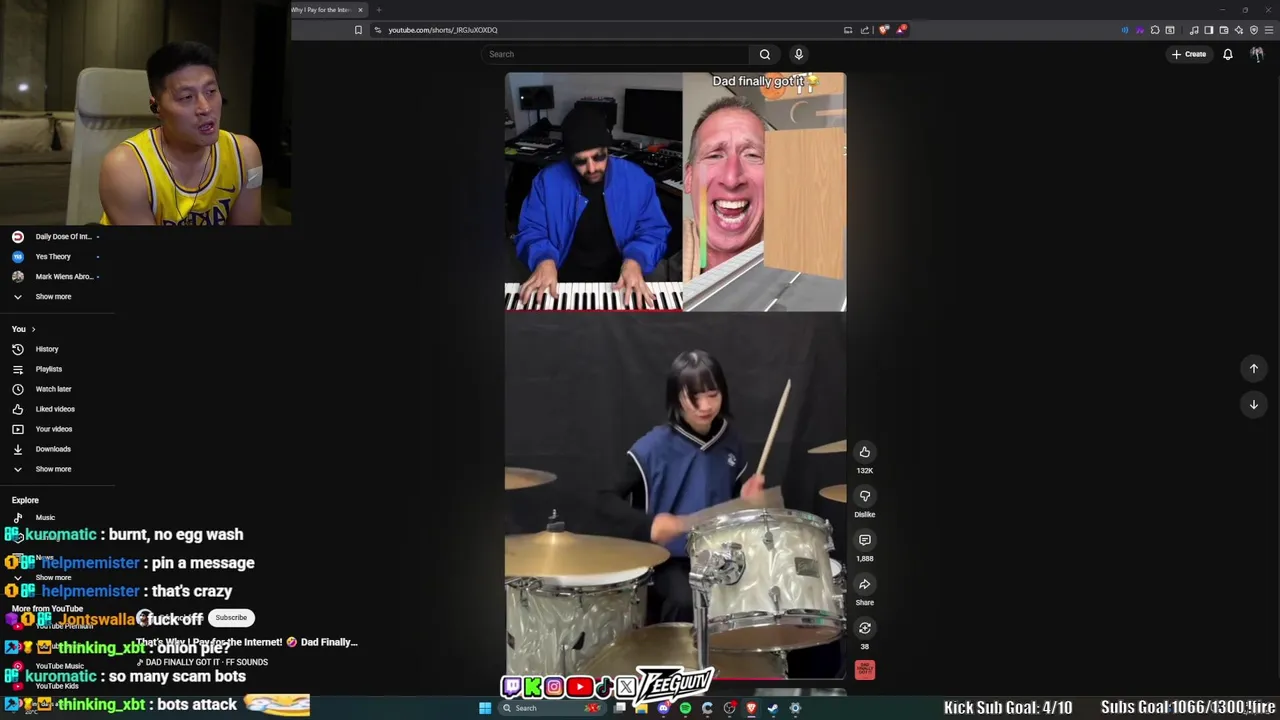Open the account avatar menu
This screenshot has width=1280, height=720.
click(1257, 54)
